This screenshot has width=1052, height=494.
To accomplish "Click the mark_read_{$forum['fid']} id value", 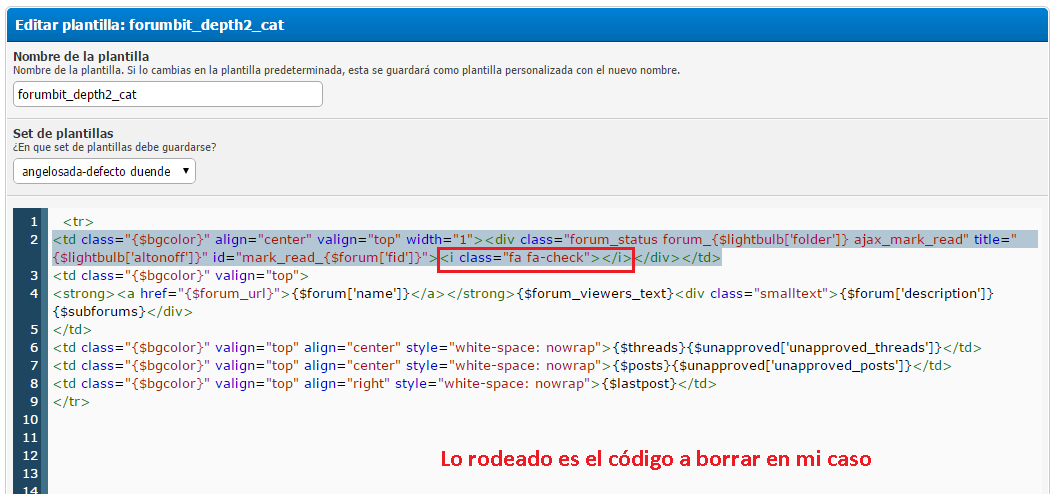I will (332, 258).
